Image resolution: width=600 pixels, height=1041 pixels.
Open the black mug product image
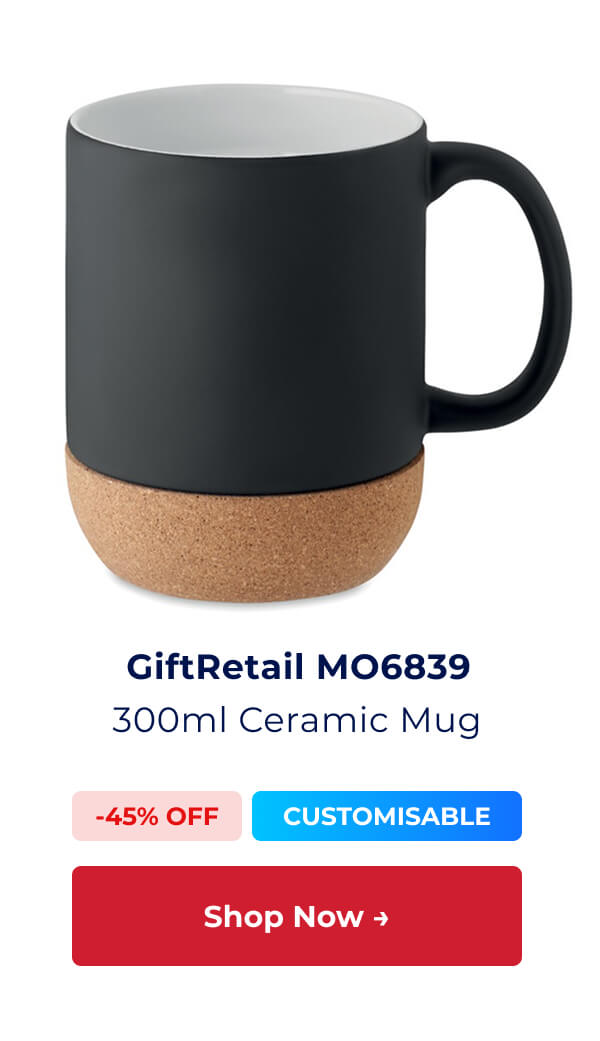319,343
